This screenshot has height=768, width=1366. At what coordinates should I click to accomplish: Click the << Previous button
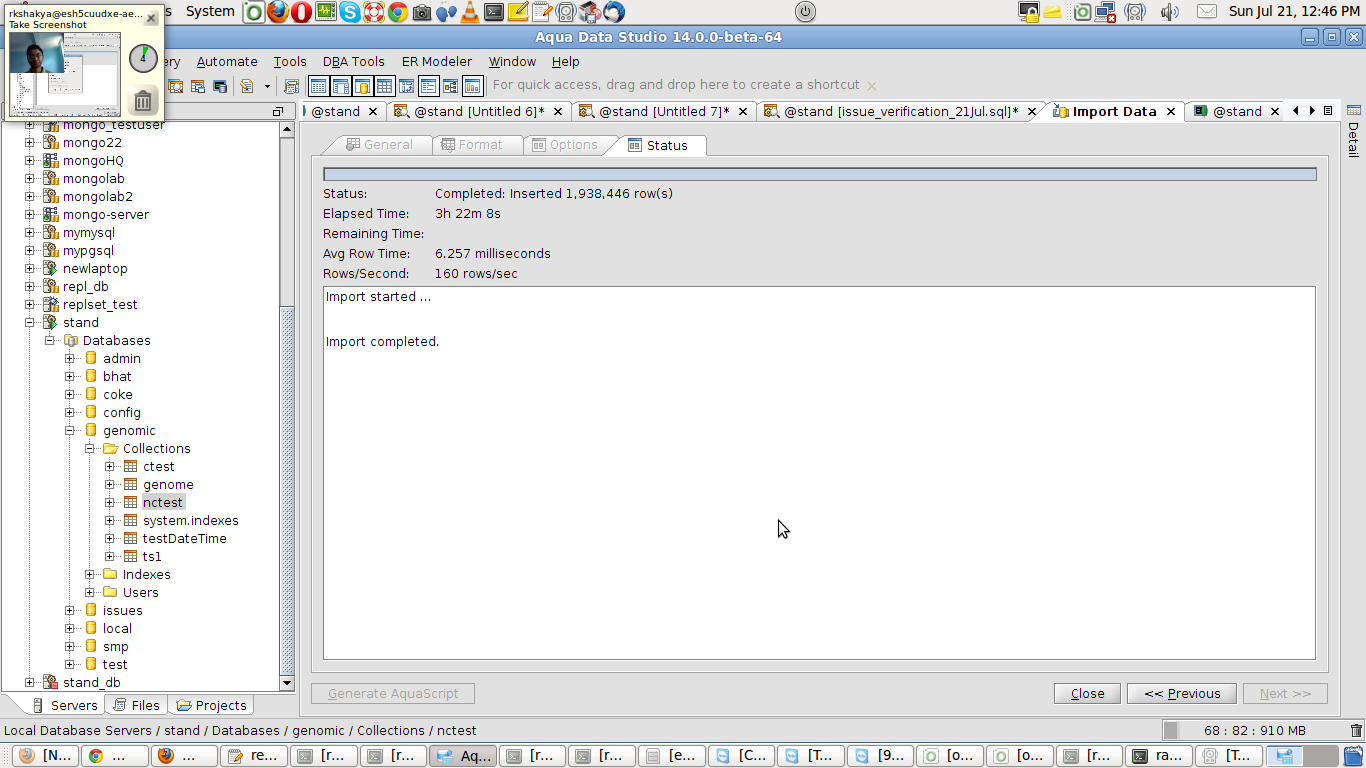click(x=1182, y=693)
